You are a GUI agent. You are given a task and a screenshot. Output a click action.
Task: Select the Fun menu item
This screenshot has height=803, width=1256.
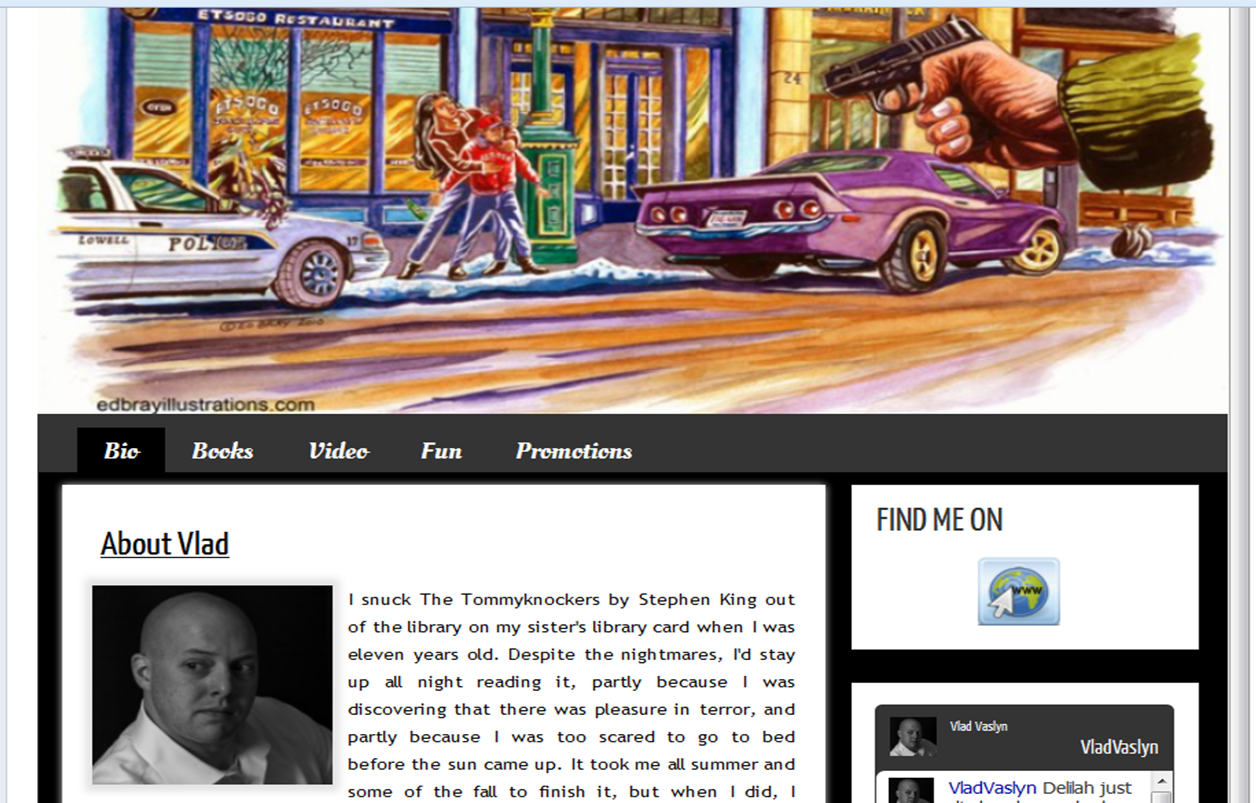pyautogui.click(x=441, y=450)
